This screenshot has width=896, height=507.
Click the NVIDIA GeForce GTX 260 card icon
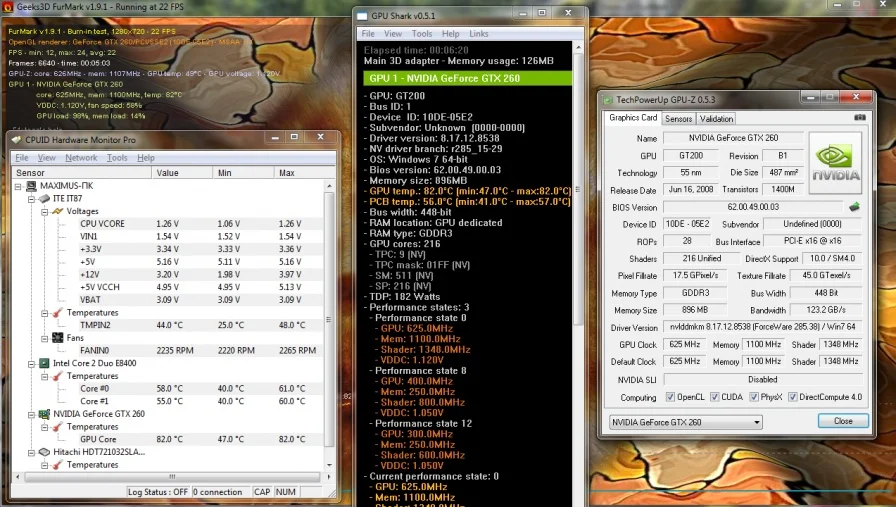pyautogui.click(x=44, y=414)
